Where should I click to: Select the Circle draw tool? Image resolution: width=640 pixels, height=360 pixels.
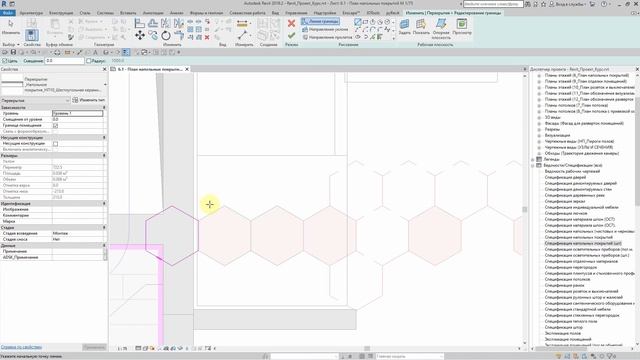click(x=387, y=22)
